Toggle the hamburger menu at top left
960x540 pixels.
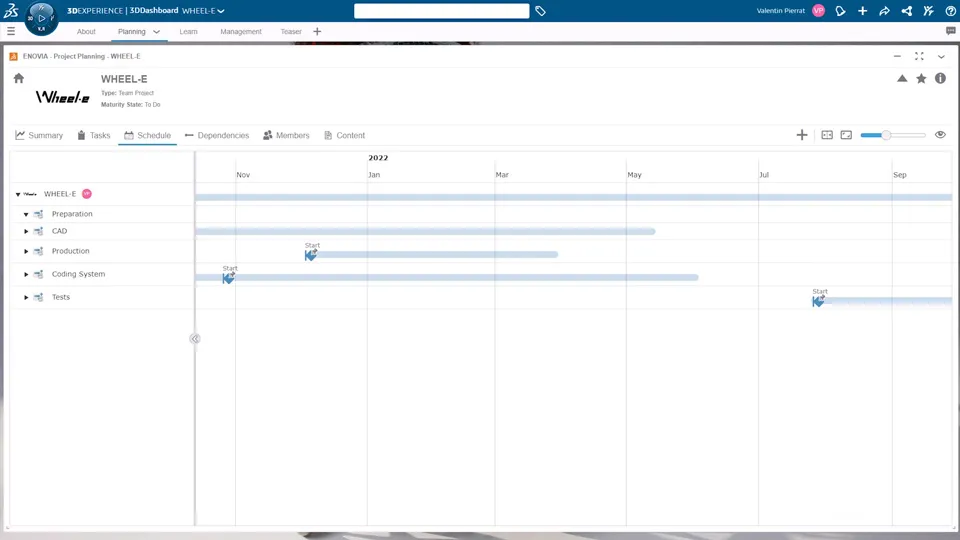click(x=11, y=32)
